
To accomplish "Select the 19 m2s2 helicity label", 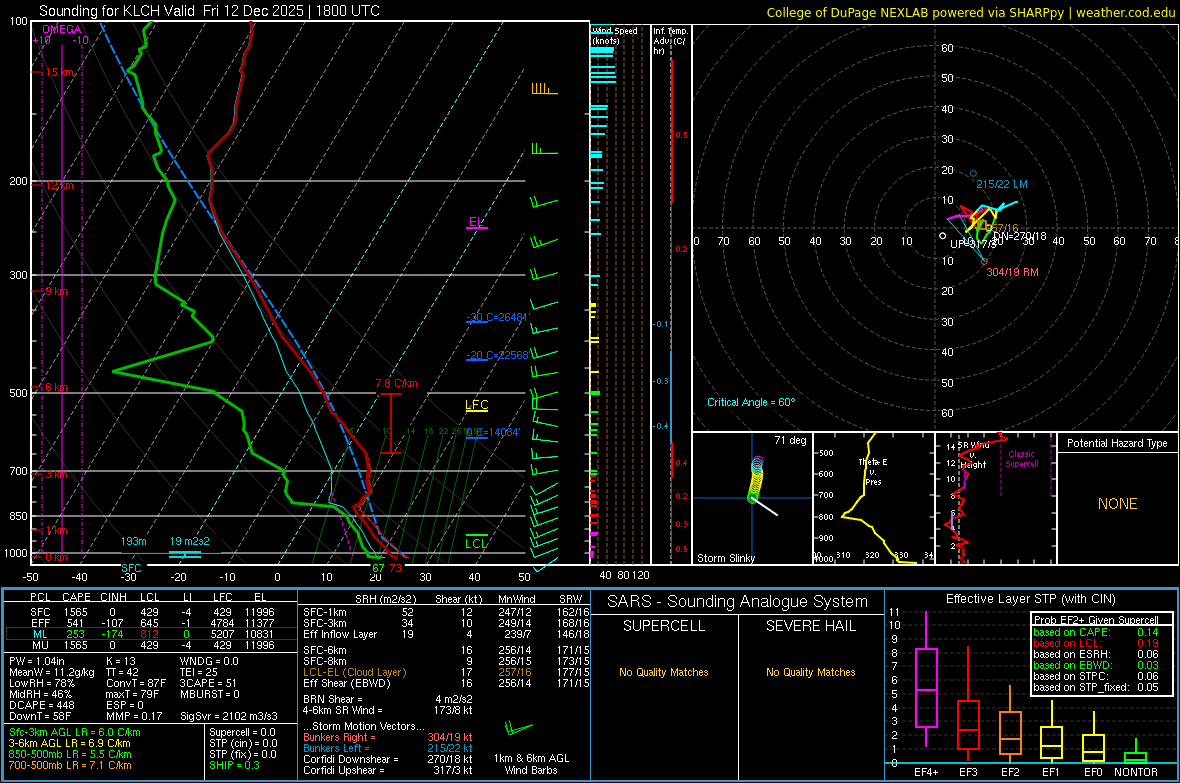I will click(190, 541).
